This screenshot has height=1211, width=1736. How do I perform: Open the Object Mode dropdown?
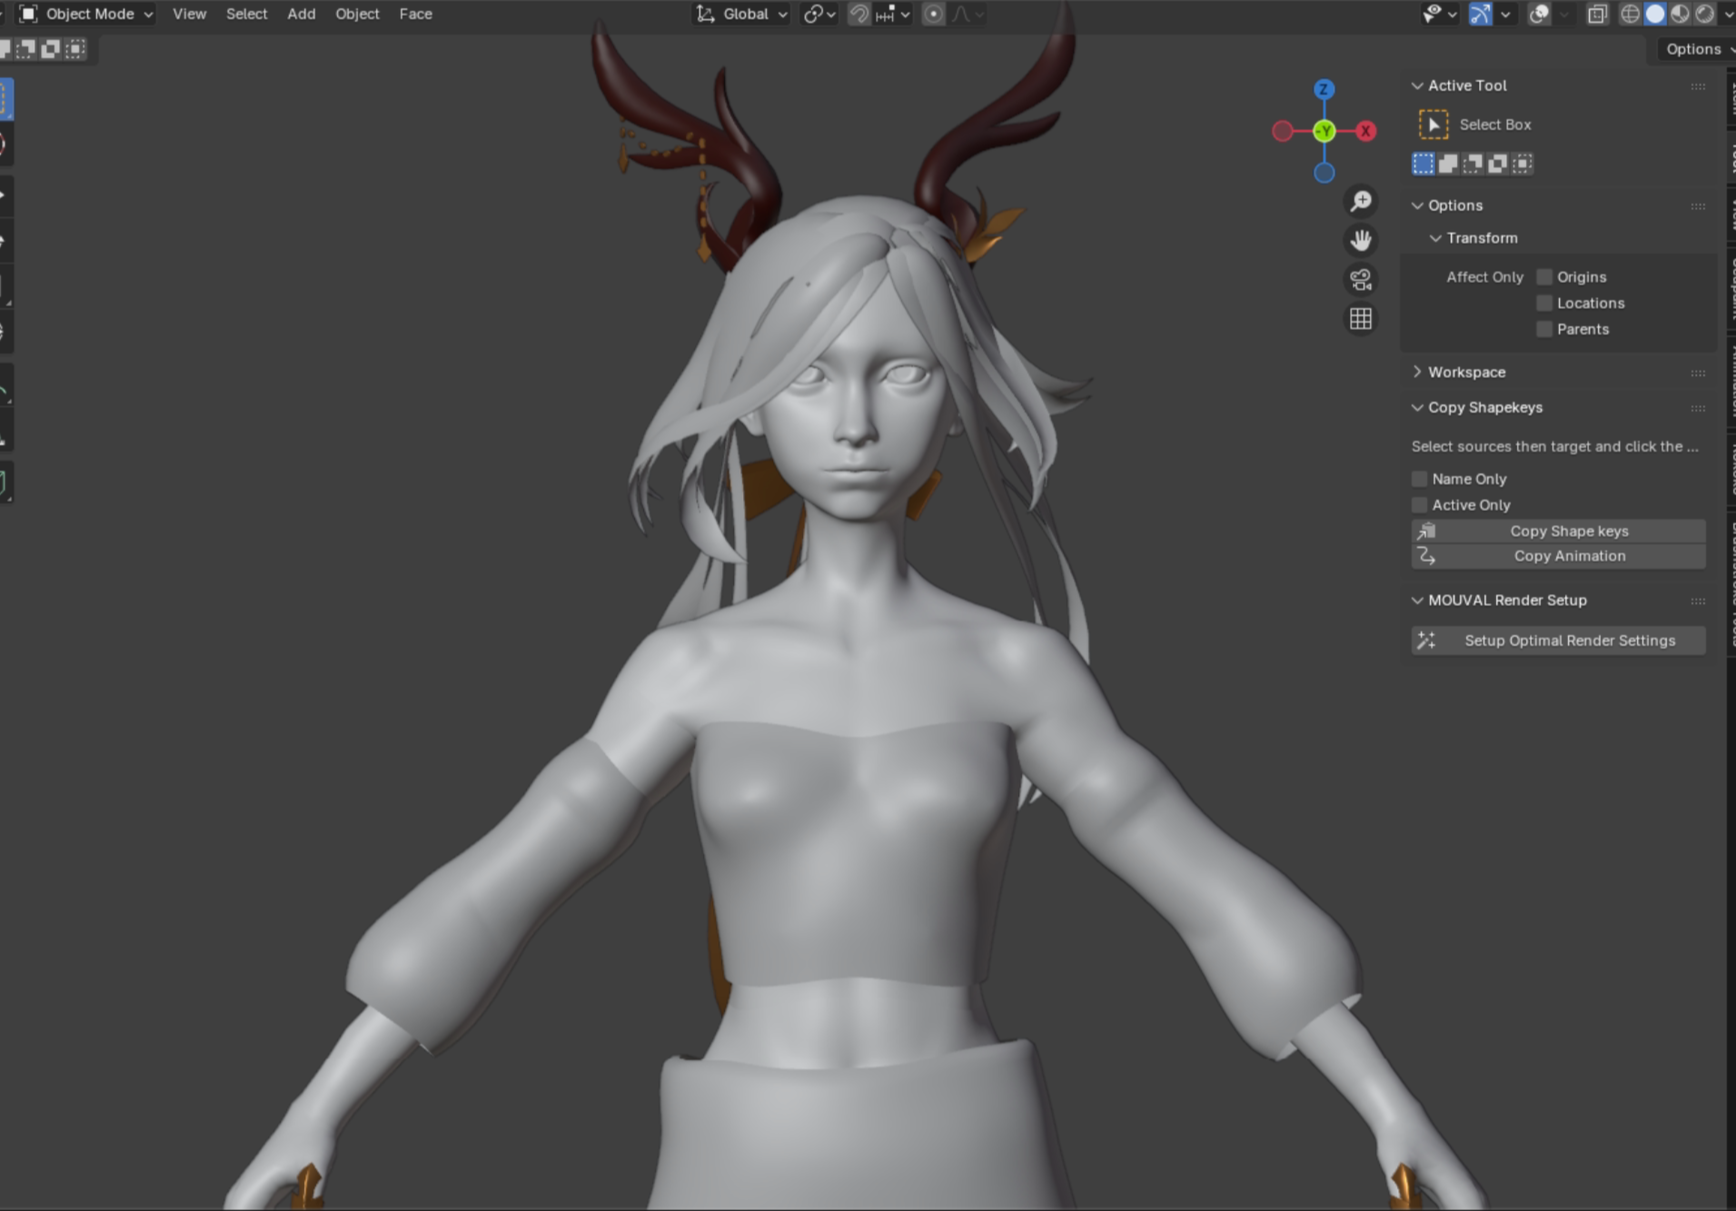click(86, 14)
